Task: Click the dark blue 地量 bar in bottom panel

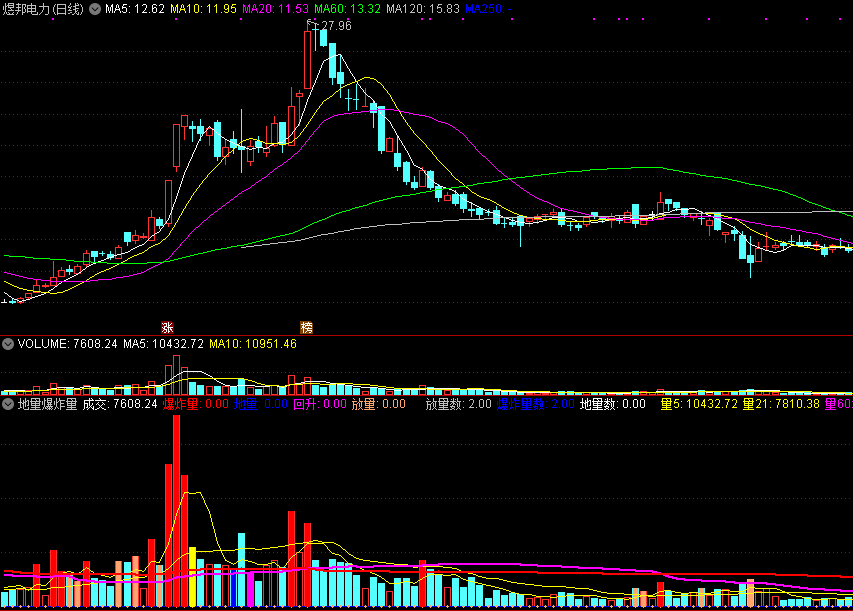Action: [233, 588]
